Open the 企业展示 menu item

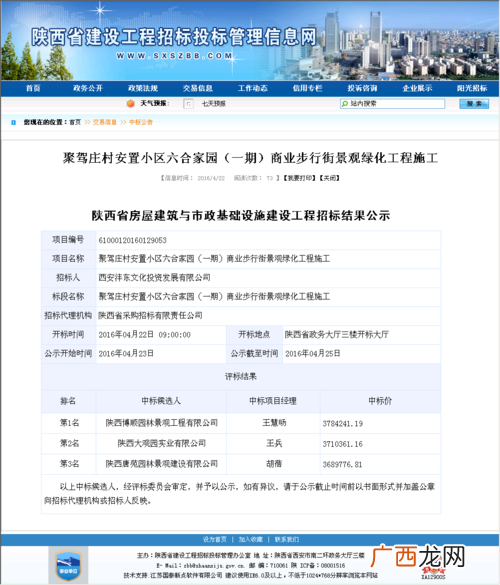point(417,88)
